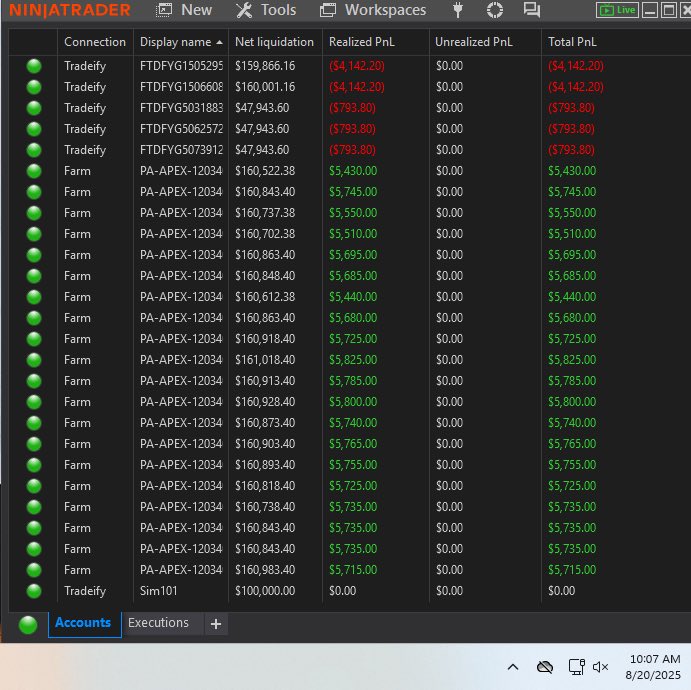
Task: Click total PnL $5,785.00
Action: pos(572,381)
